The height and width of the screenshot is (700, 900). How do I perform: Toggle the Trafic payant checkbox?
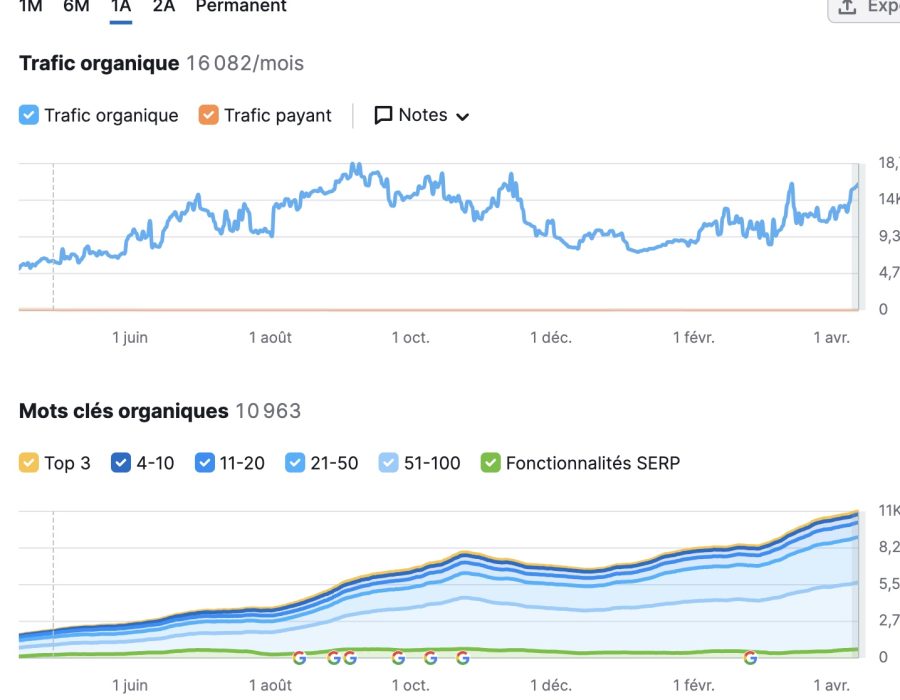tap(208, 115)
